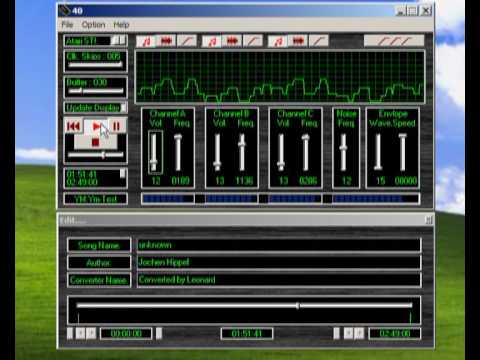Open the Help menu

coord(121,25)
